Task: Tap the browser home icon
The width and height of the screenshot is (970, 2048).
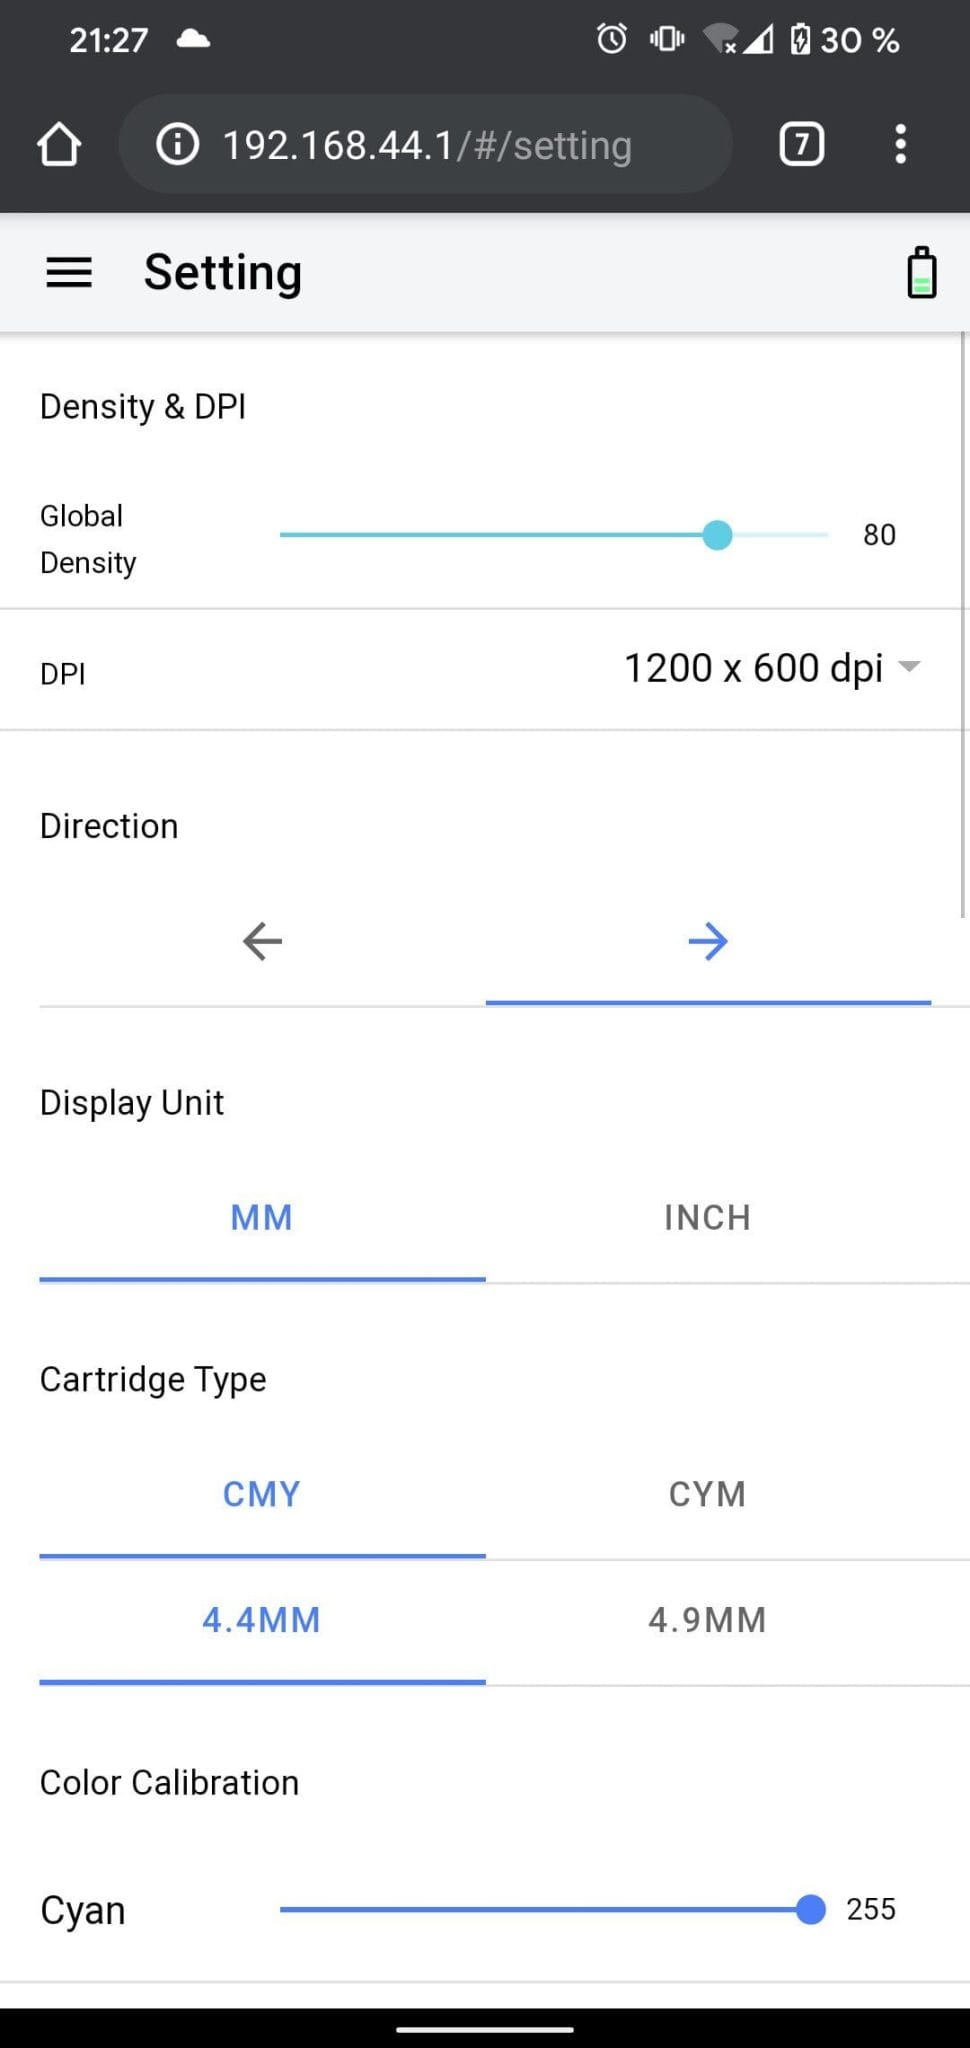Action: click(59, 144)
